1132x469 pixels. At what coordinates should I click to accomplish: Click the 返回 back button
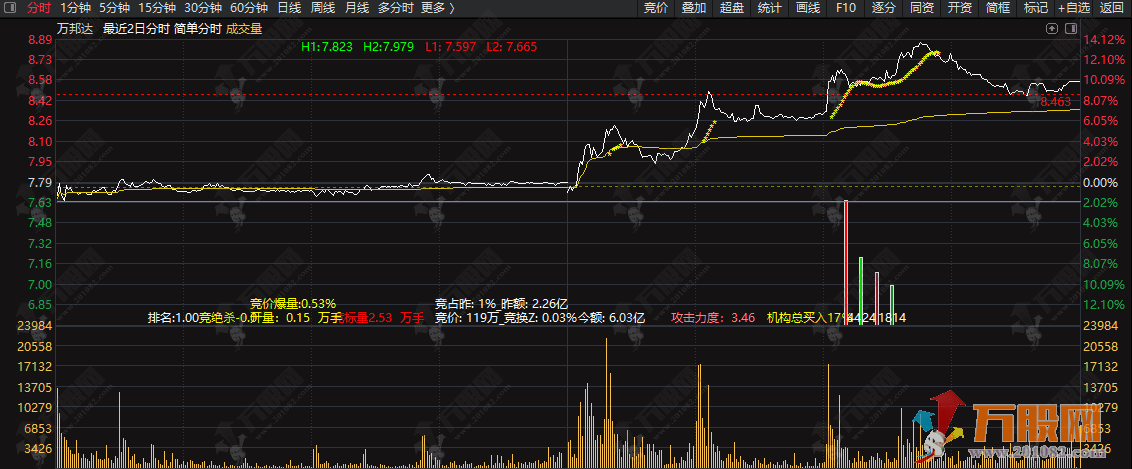pos(1112,8)
